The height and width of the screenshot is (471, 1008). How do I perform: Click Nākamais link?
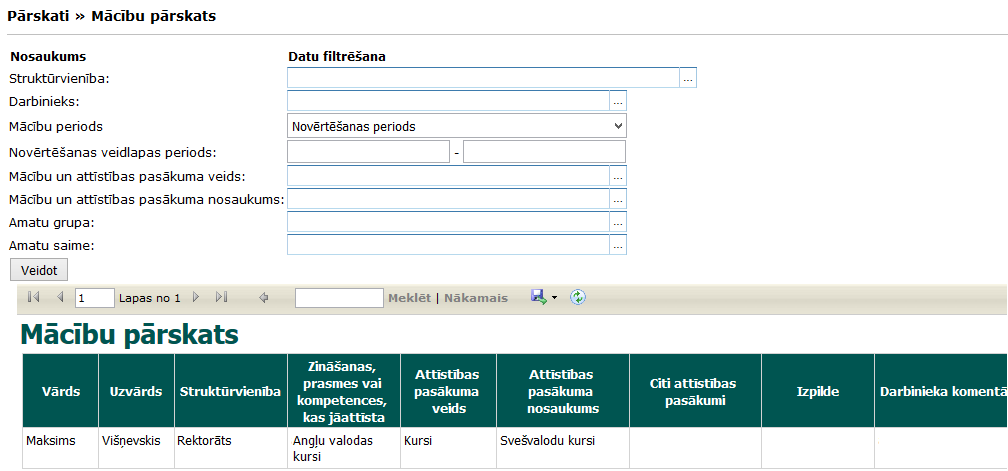tap(476, 298)
